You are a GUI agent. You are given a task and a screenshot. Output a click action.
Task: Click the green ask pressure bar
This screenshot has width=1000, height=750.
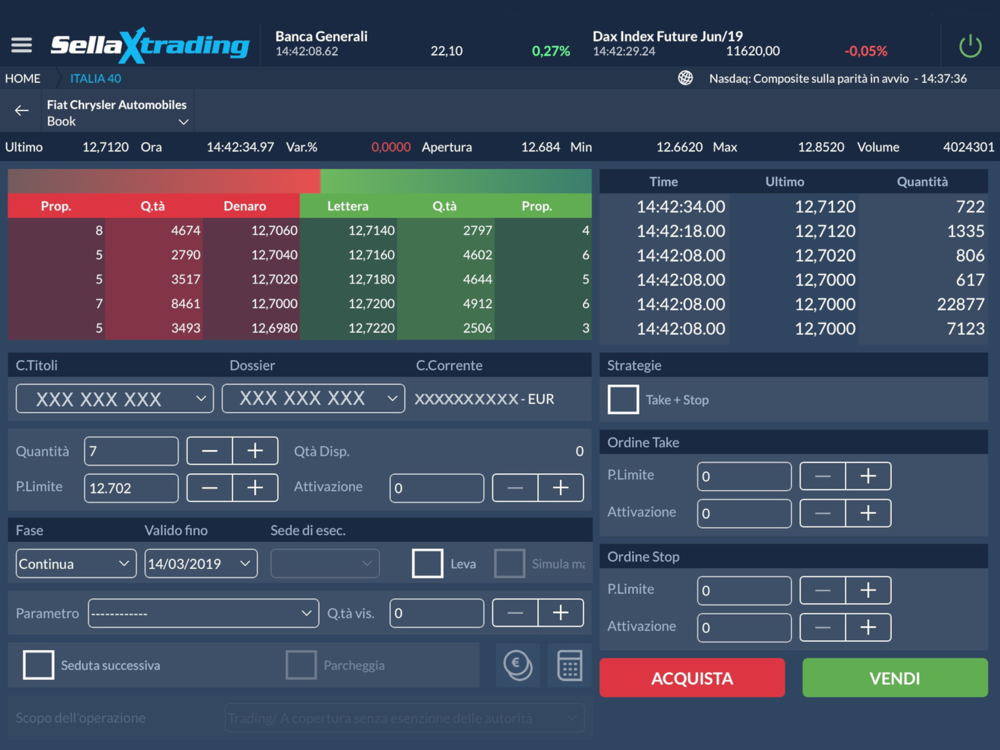pyautogui.click(x=456, y=181)
